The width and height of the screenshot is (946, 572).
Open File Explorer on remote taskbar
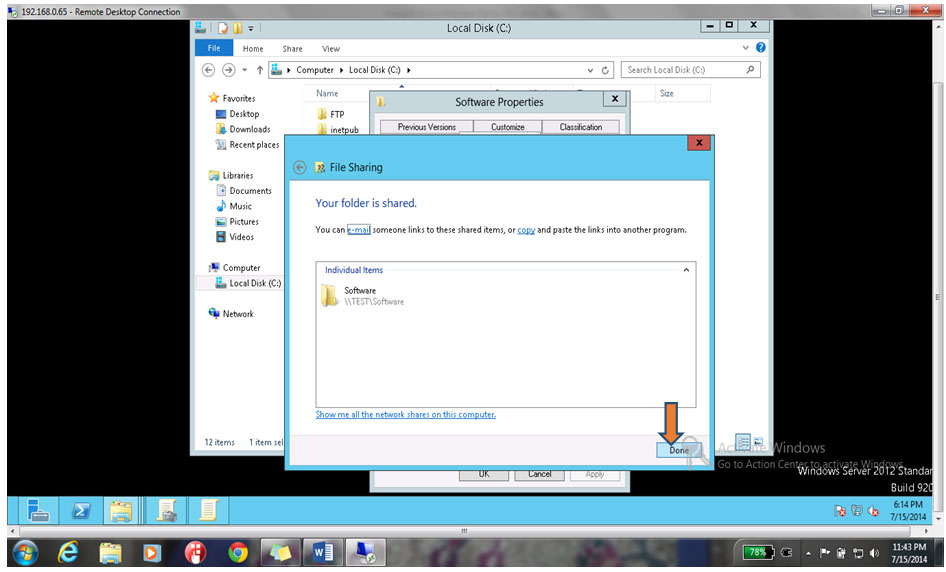121,510
